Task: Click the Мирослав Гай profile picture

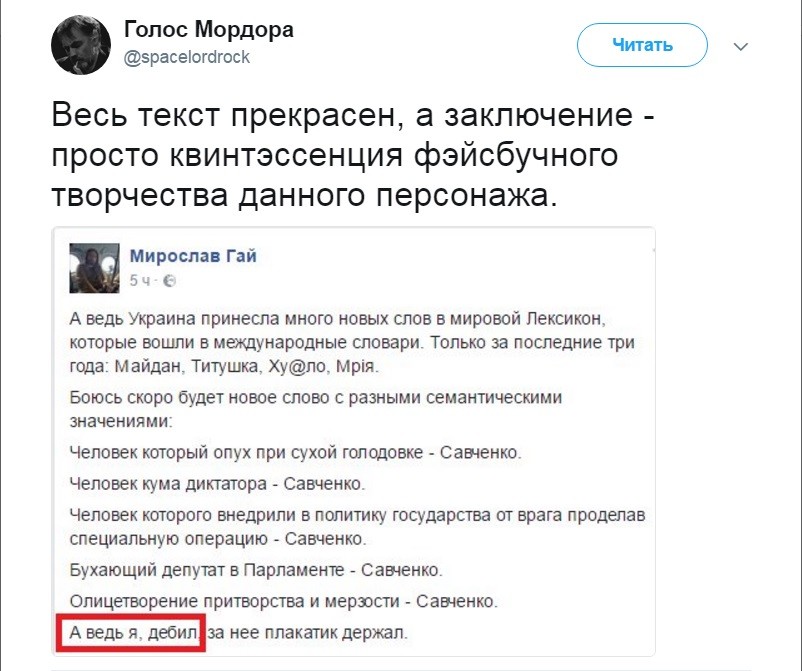Action: click(95, 268)
